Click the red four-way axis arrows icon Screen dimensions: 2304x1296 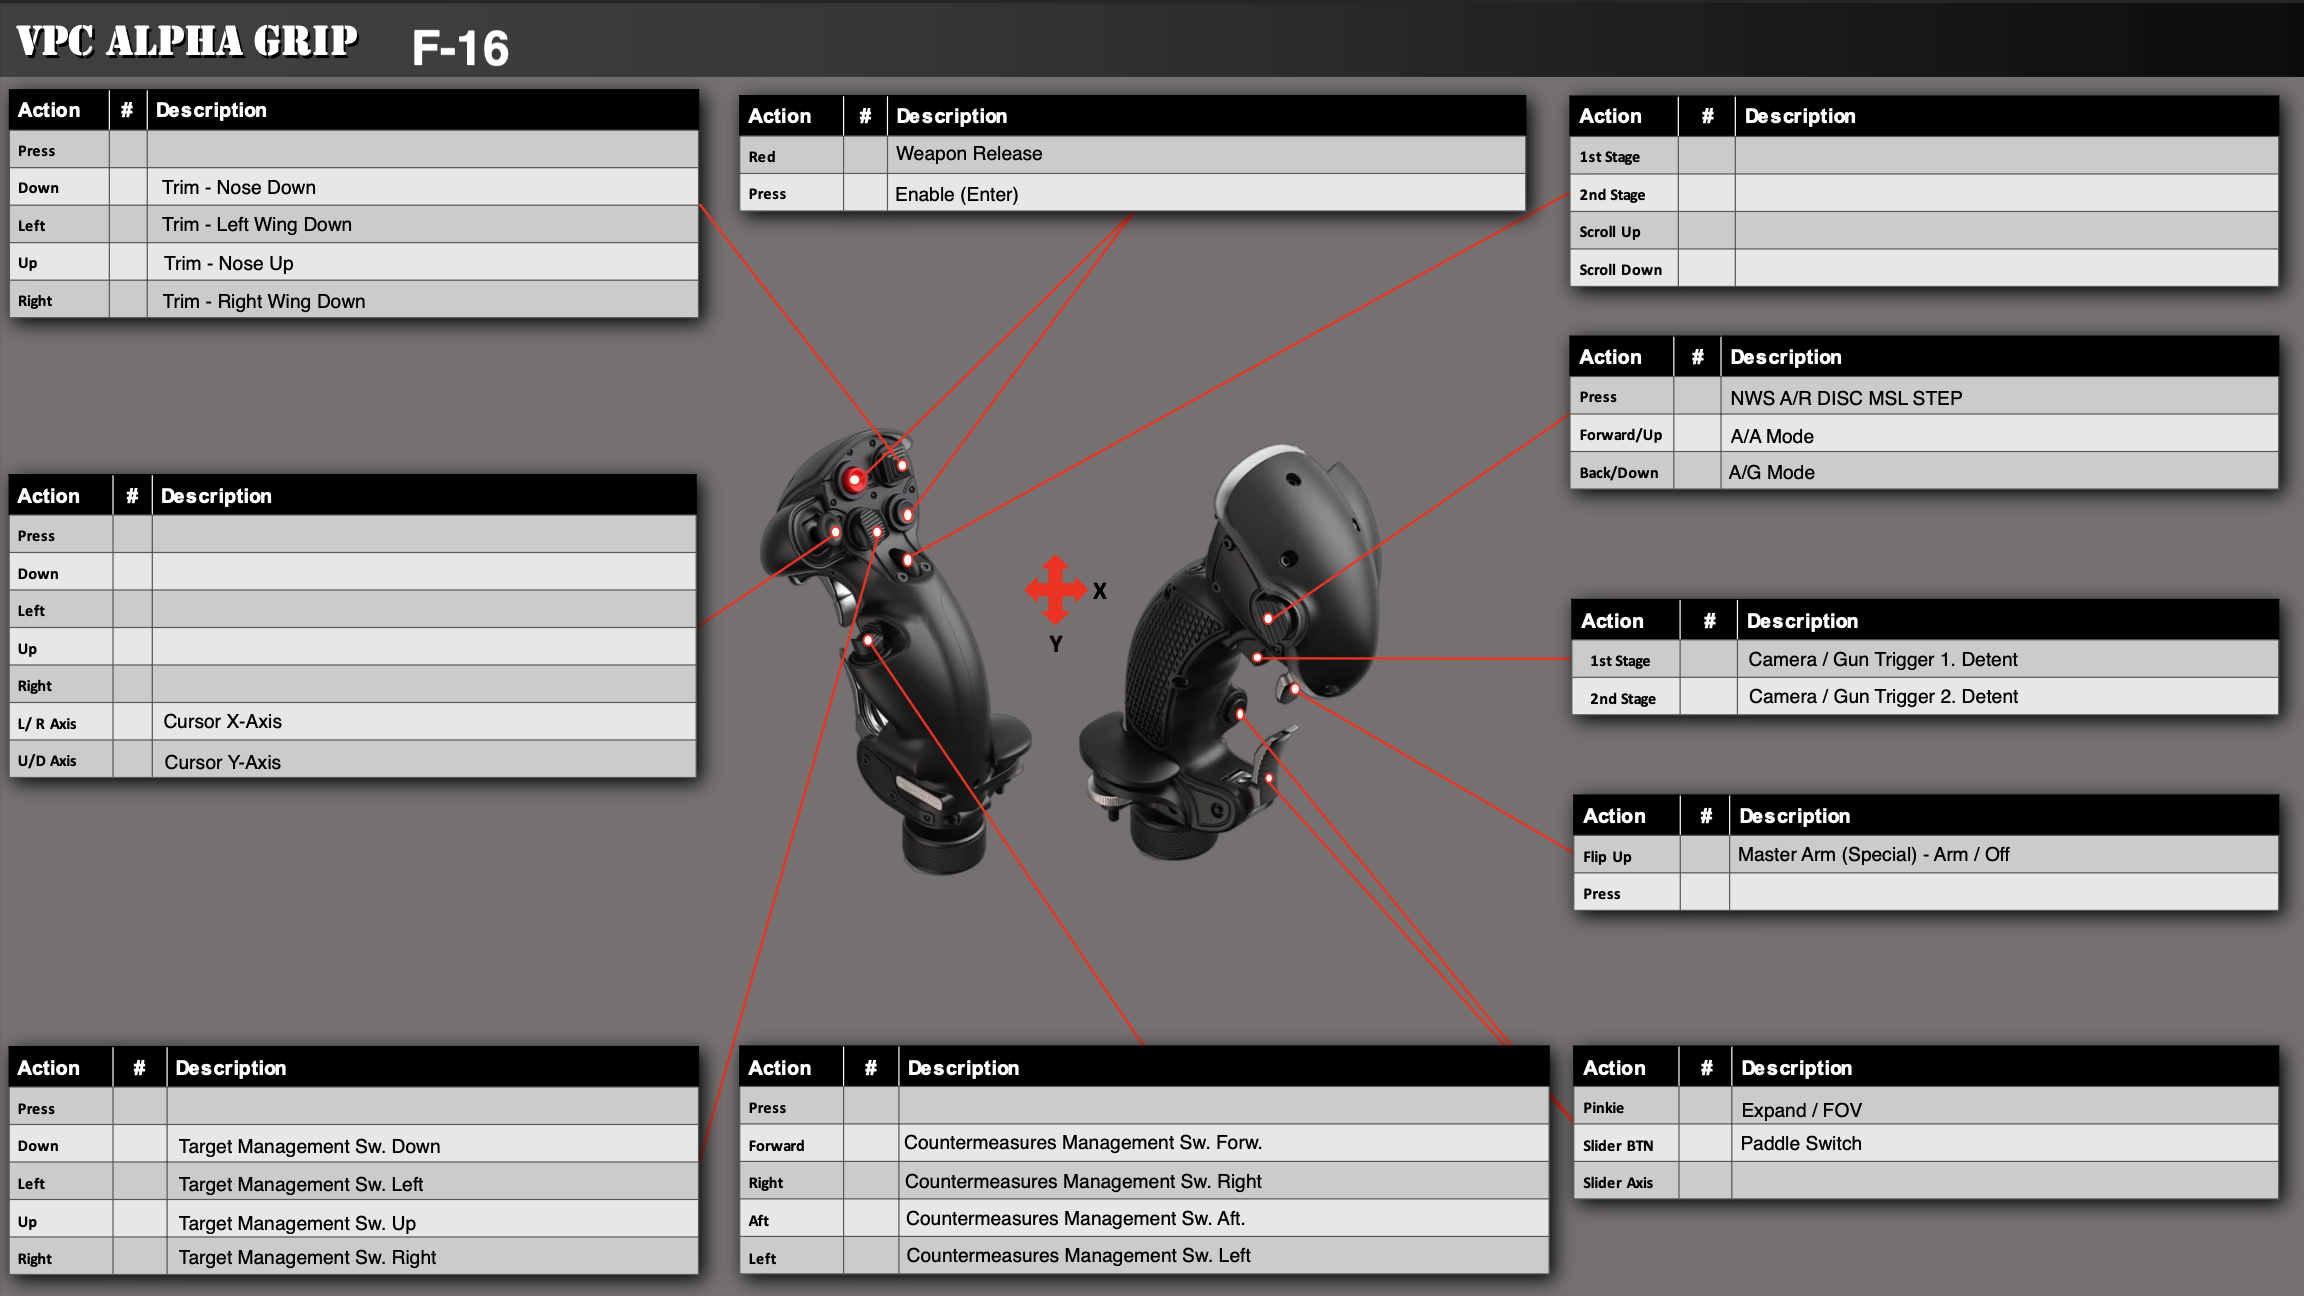(x=1055, y=589)
